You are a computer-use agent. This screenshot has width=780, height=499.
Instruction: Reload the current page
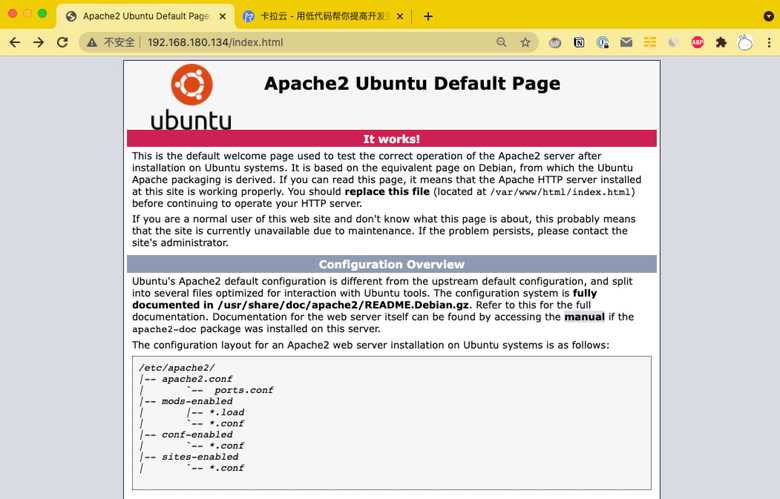point(62,42)
